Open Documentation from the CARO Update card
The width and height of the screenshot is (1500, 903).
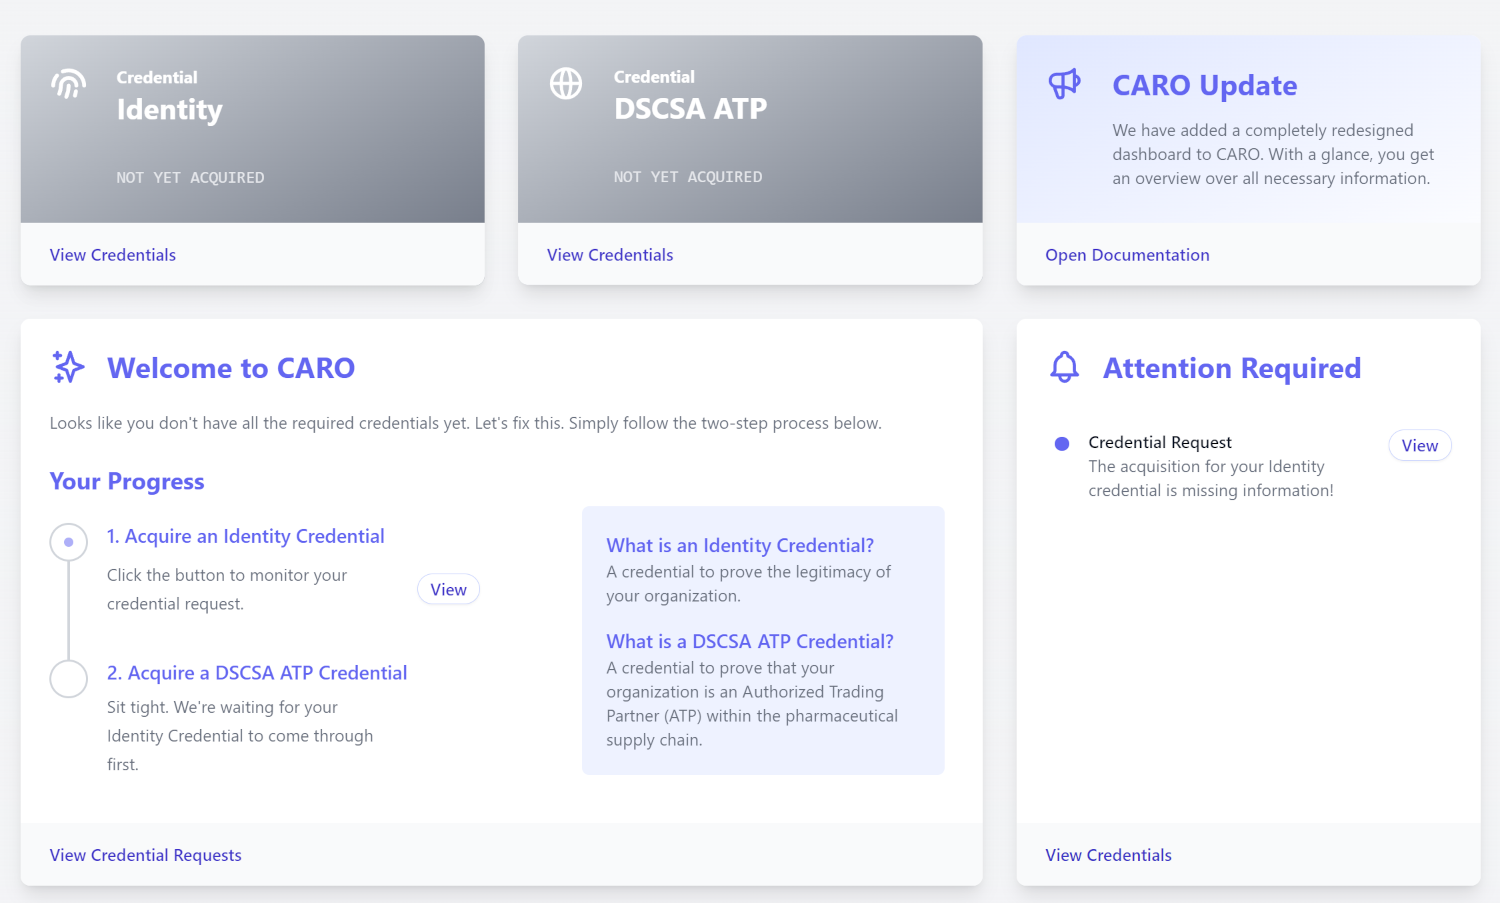point(1127,254)
